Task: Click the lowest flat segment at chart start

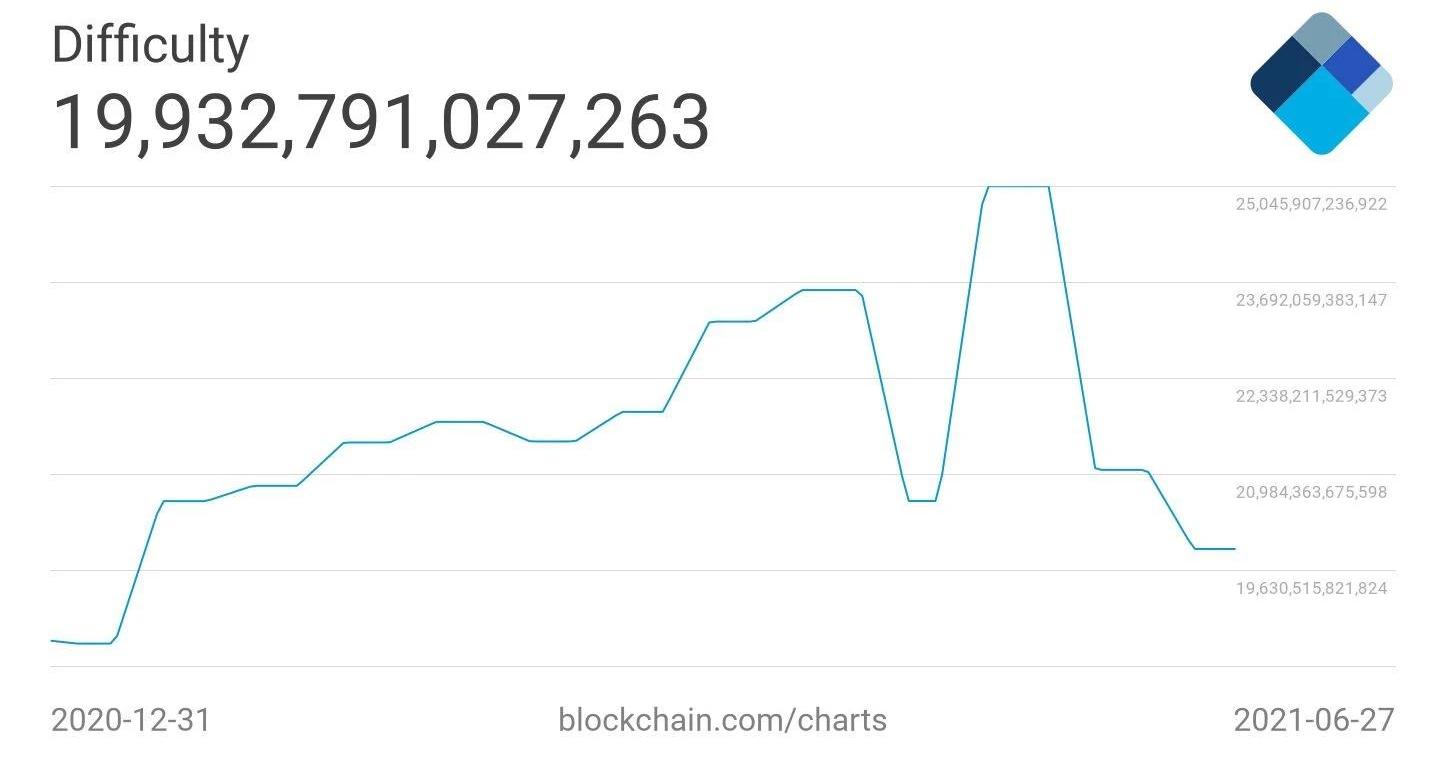Action: [x=94, y=643]
